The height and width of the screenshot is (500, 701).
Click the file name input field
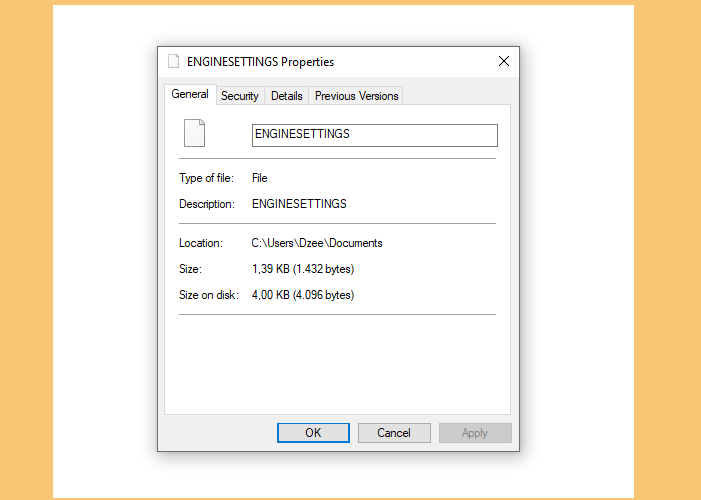[x=375, y=135]
